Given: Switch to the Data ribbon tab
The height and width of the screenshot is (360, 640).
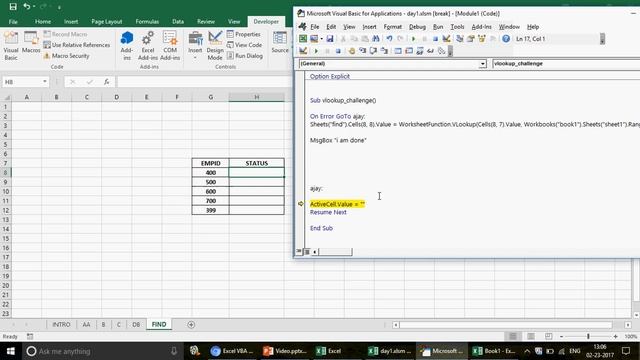Looking at the screenshot, I should point(178,22).
